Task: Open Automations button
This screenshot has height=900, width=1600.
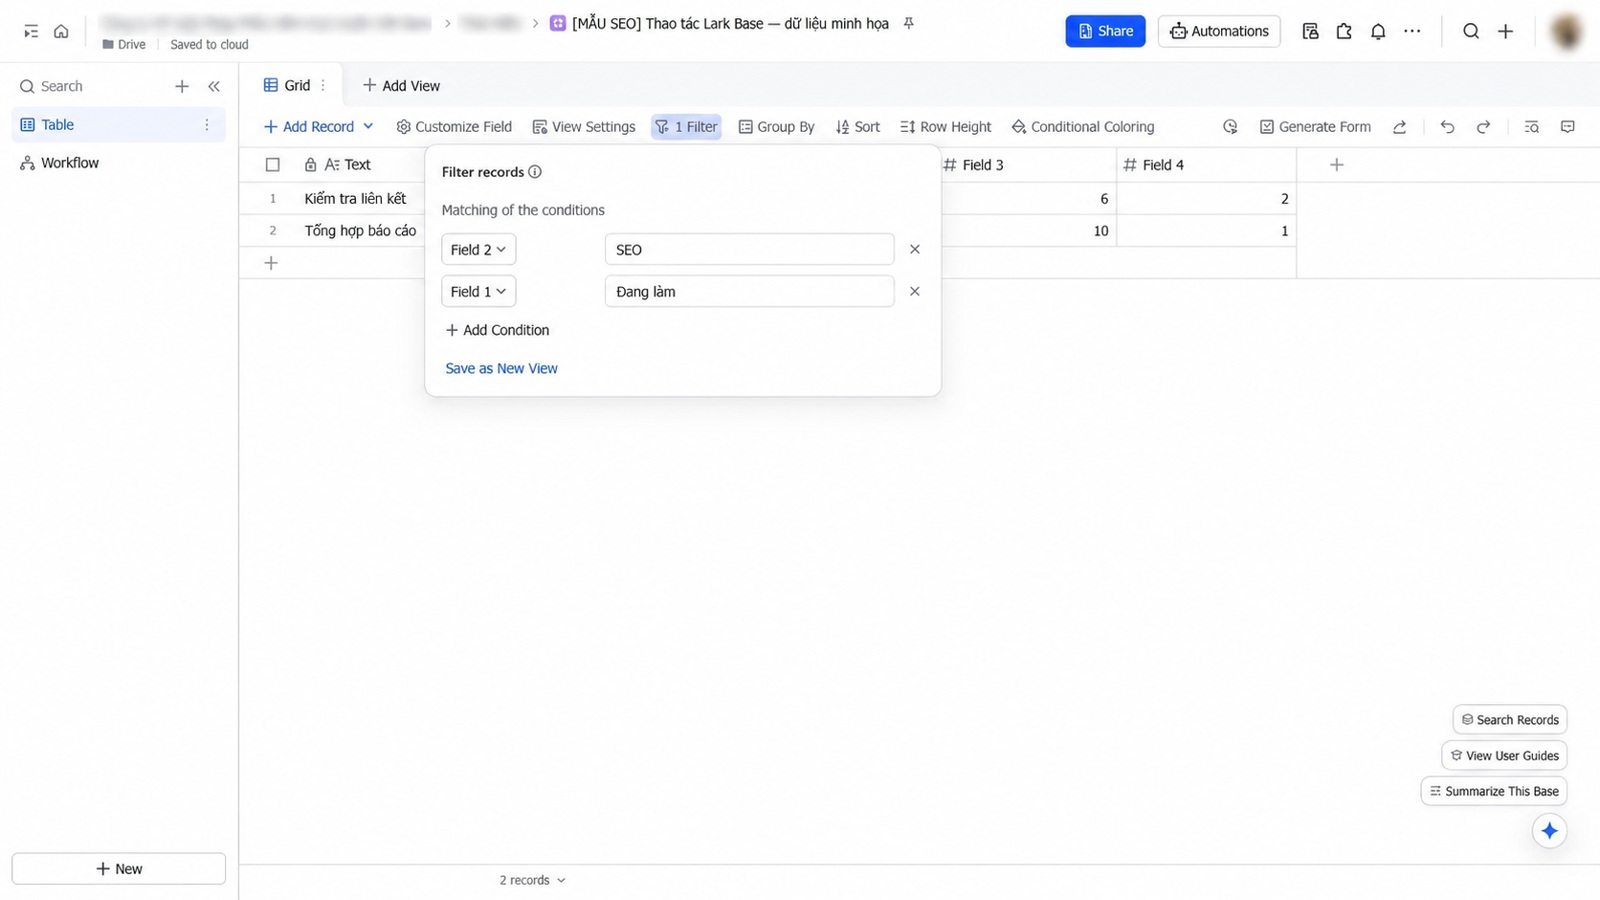Action: pyautogui.click(x=1219, y=31)
